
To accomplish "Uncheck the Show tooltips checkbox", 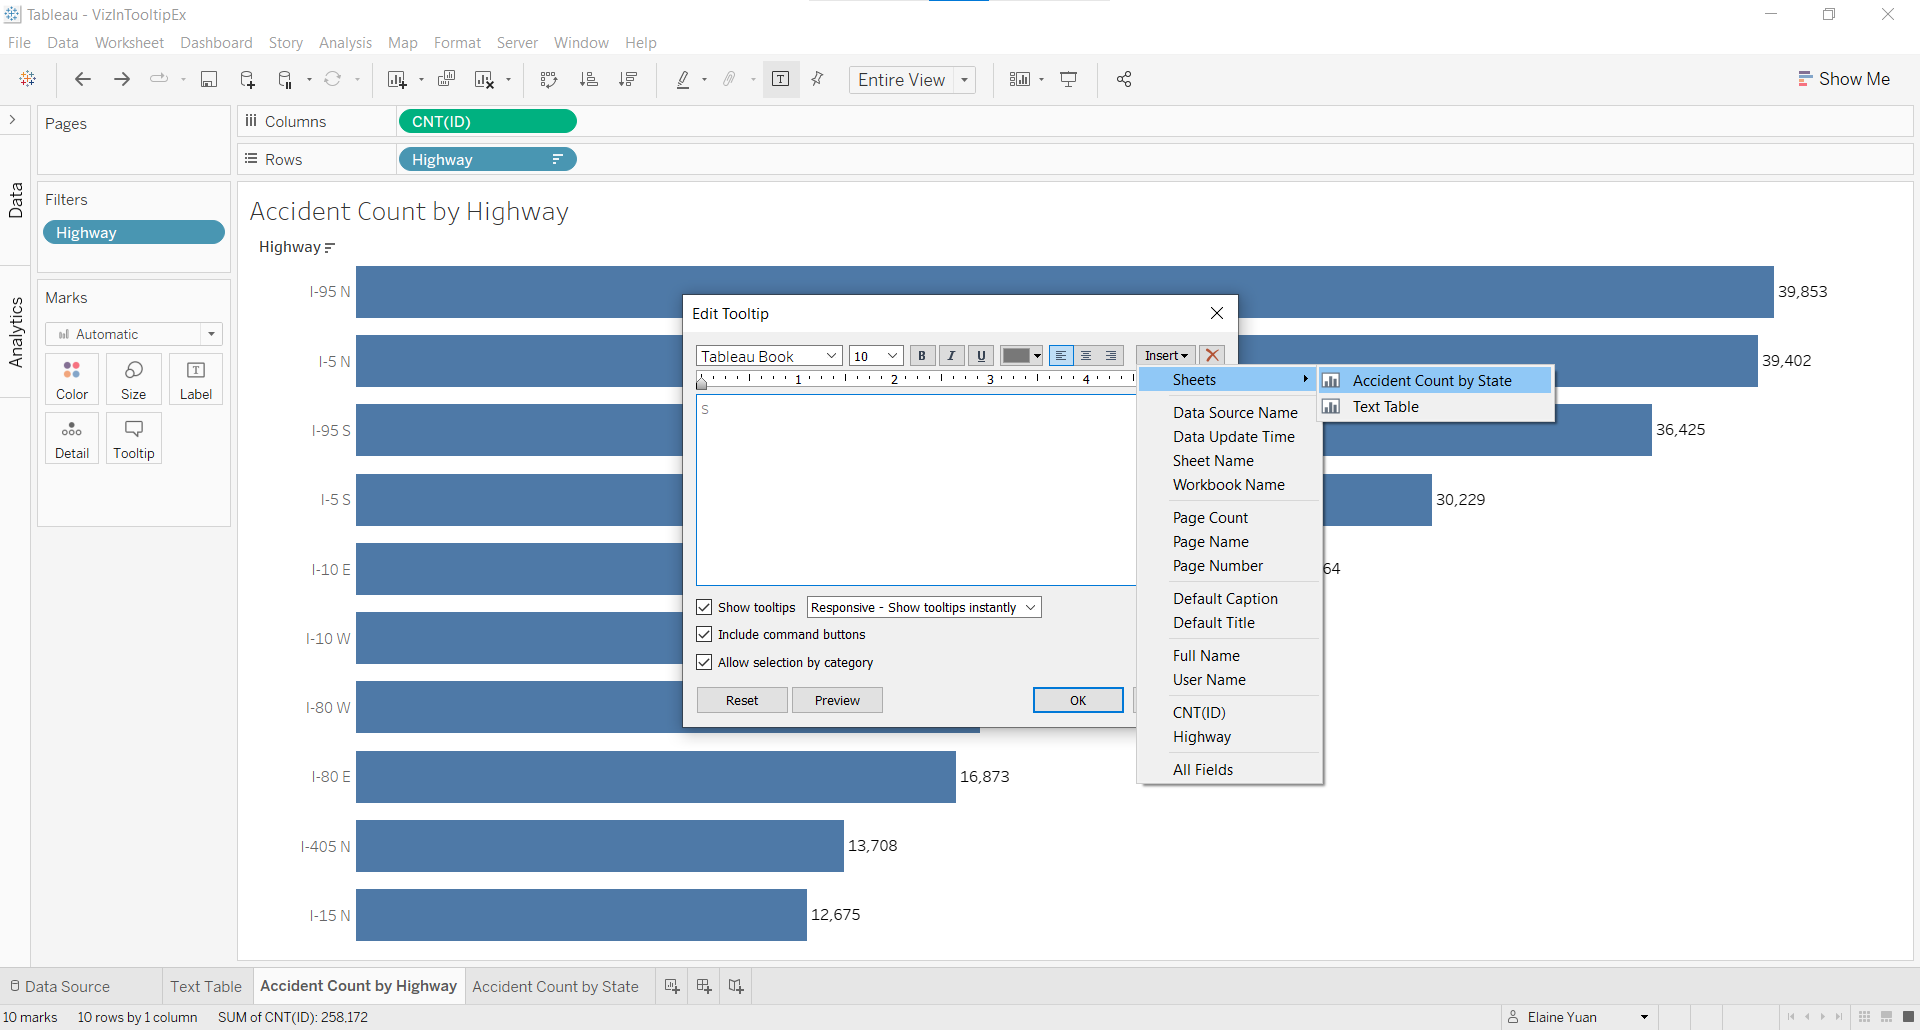I will tap(705, 608).
